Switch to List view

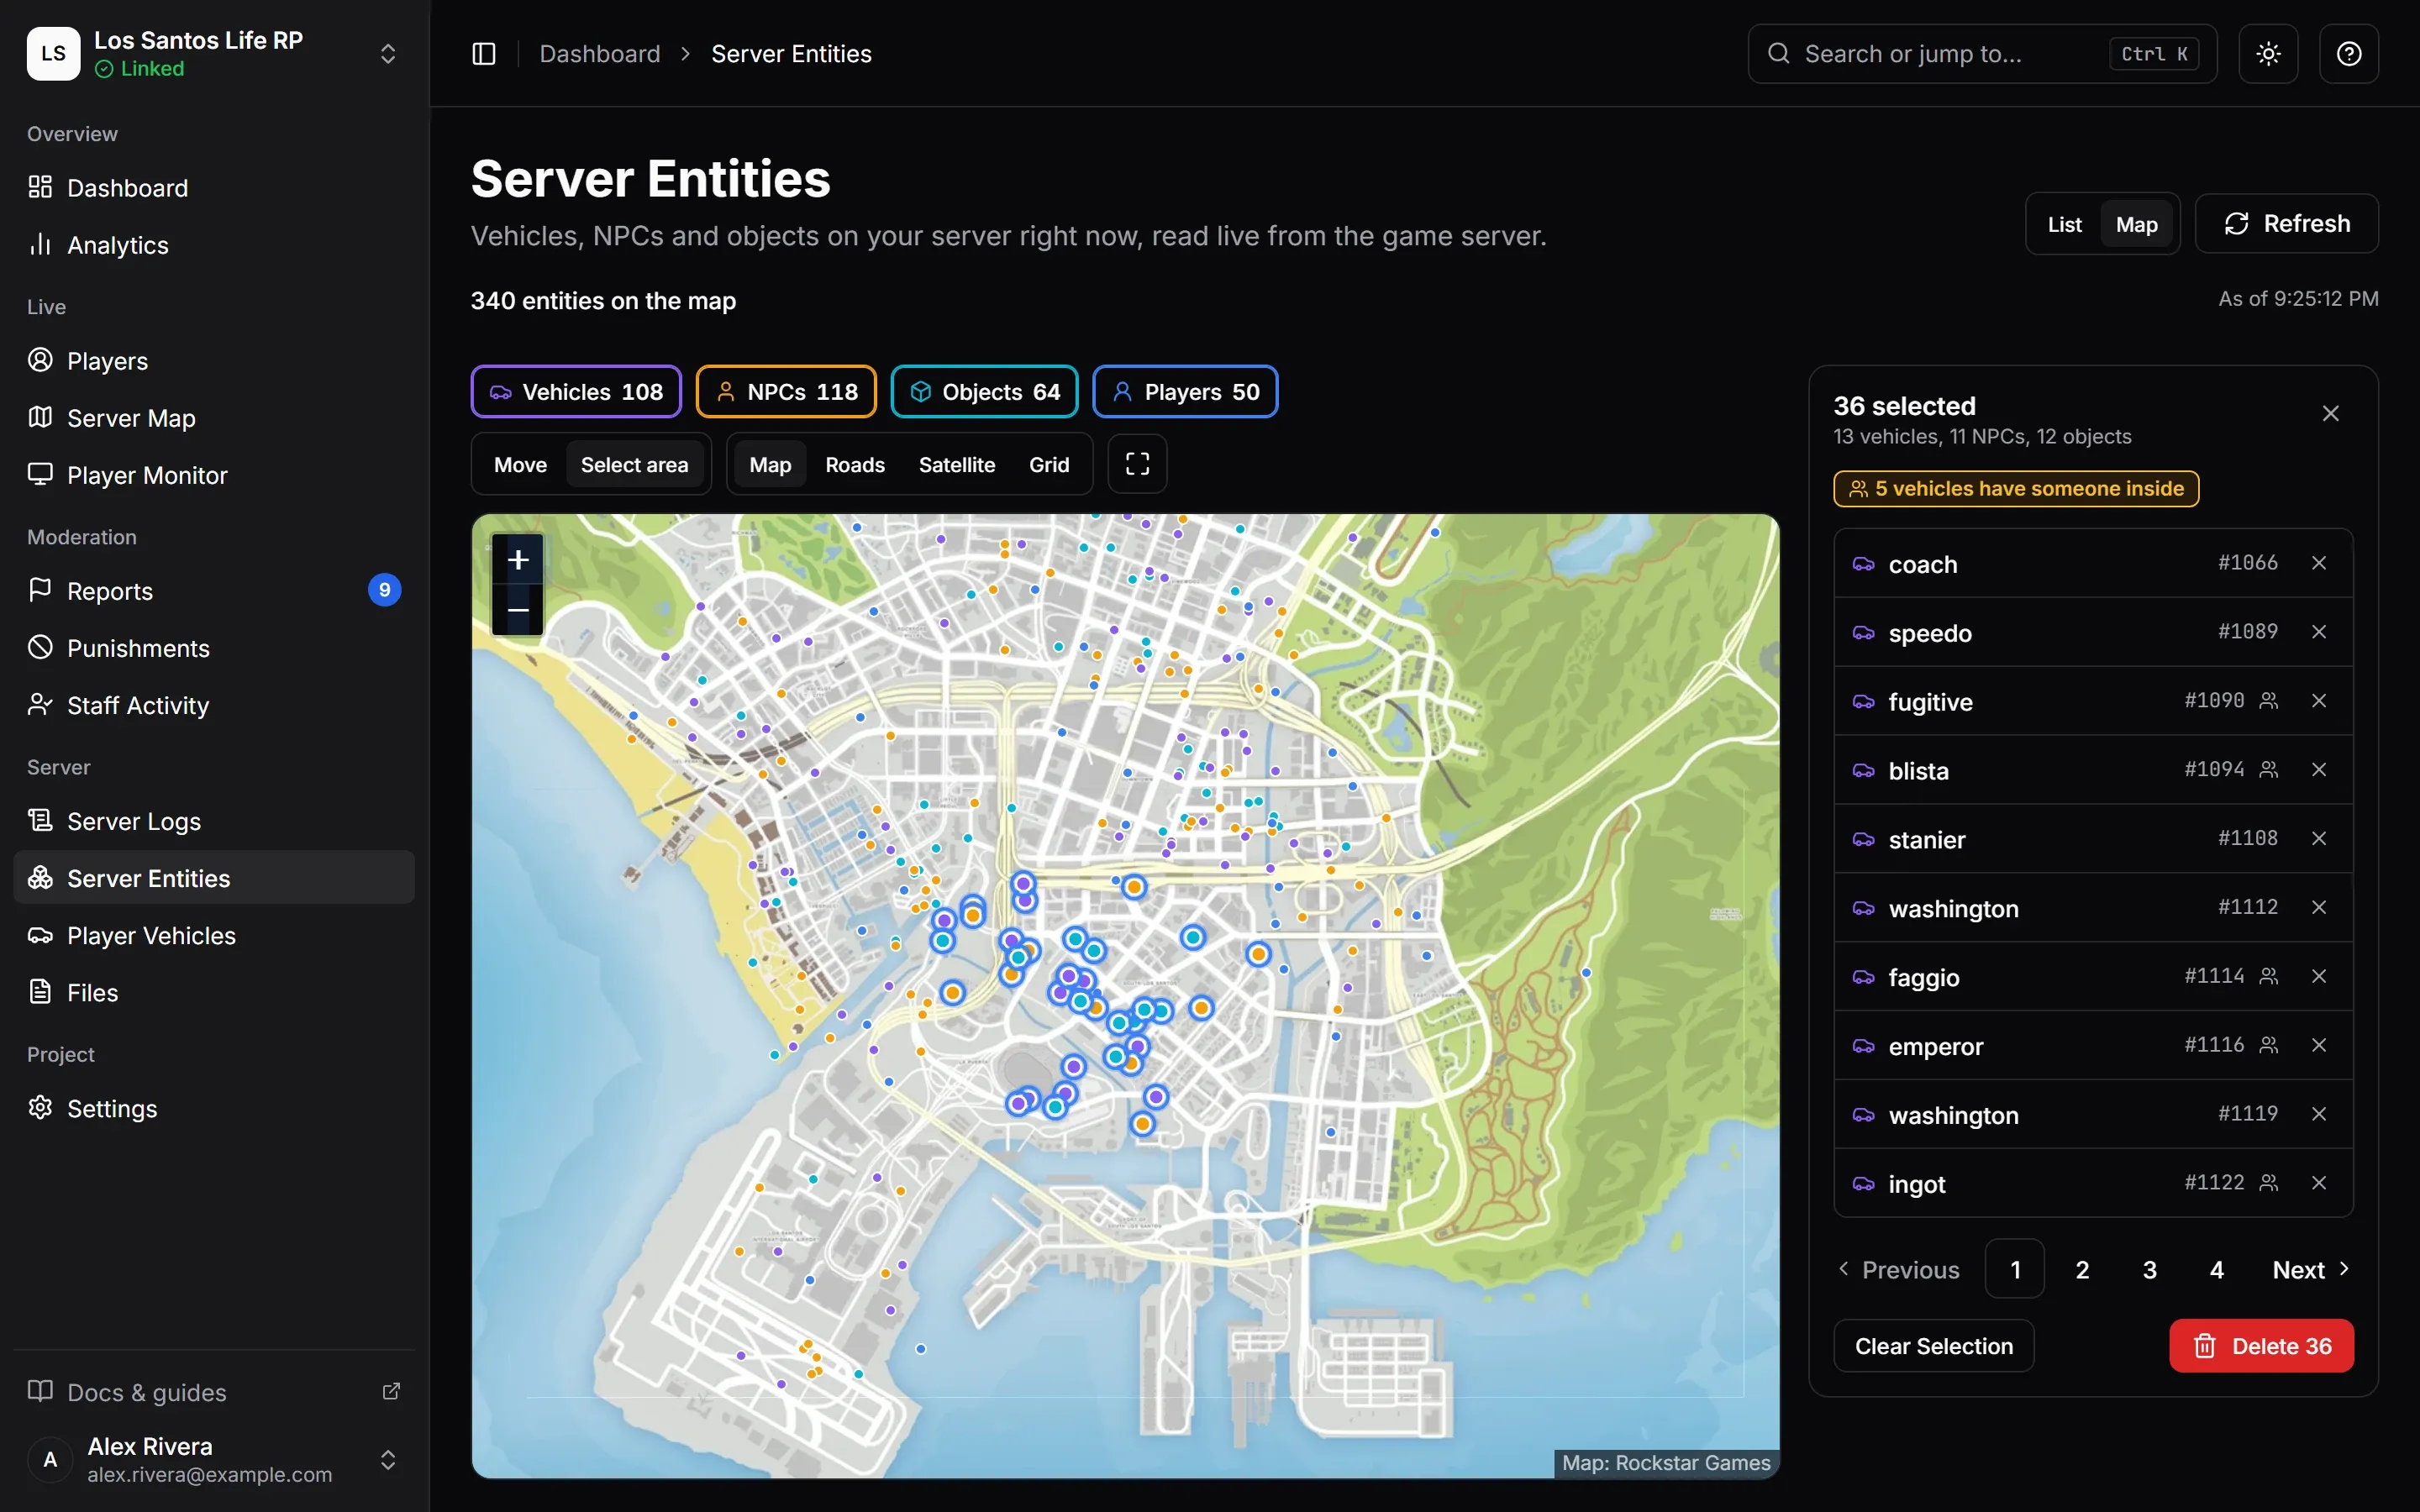click(x=2064, y=224)
